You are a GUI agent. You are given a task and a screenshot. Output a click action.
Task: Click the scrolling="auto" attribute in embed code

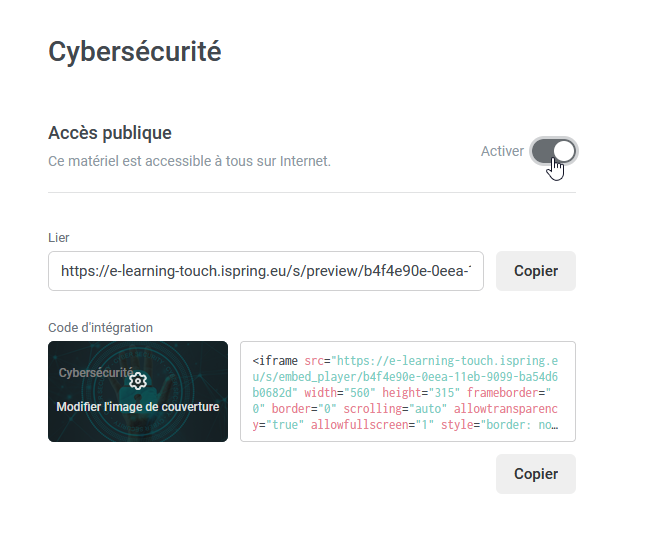coord(382,410)
